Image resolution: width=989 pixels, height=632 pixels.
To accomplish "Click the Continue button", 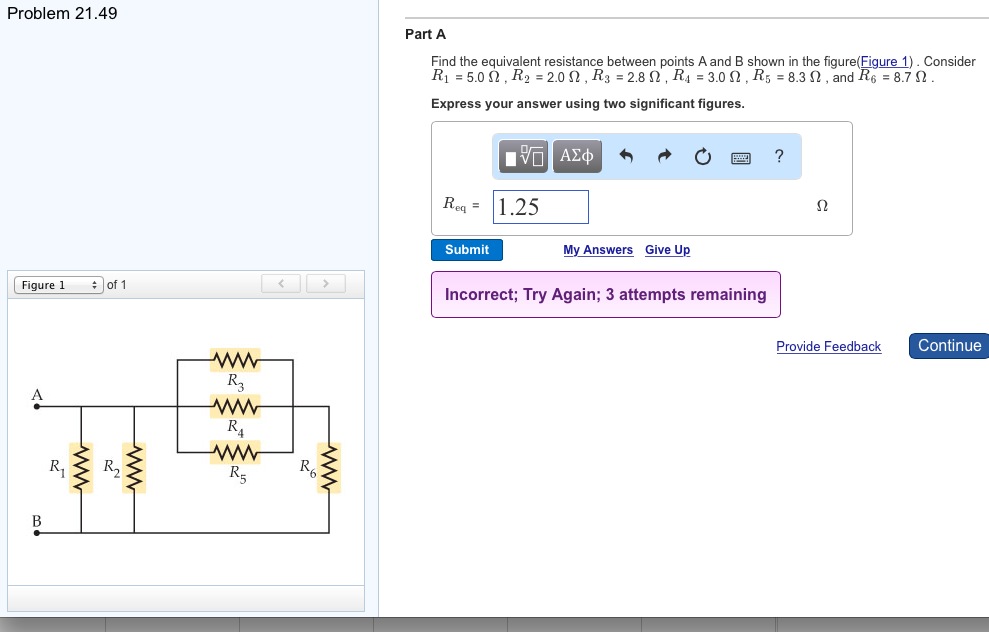I will (947, 345).
